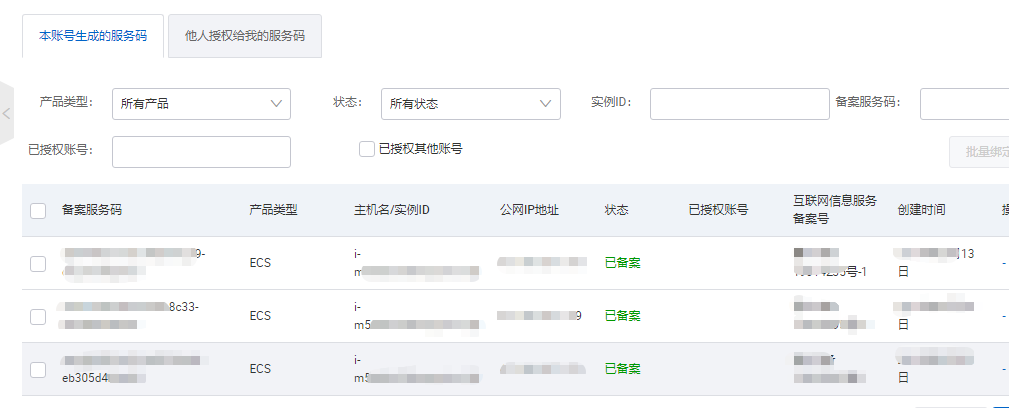Click the 批量绑定 button
The image size is (1009, 408).
coord(980,151)
